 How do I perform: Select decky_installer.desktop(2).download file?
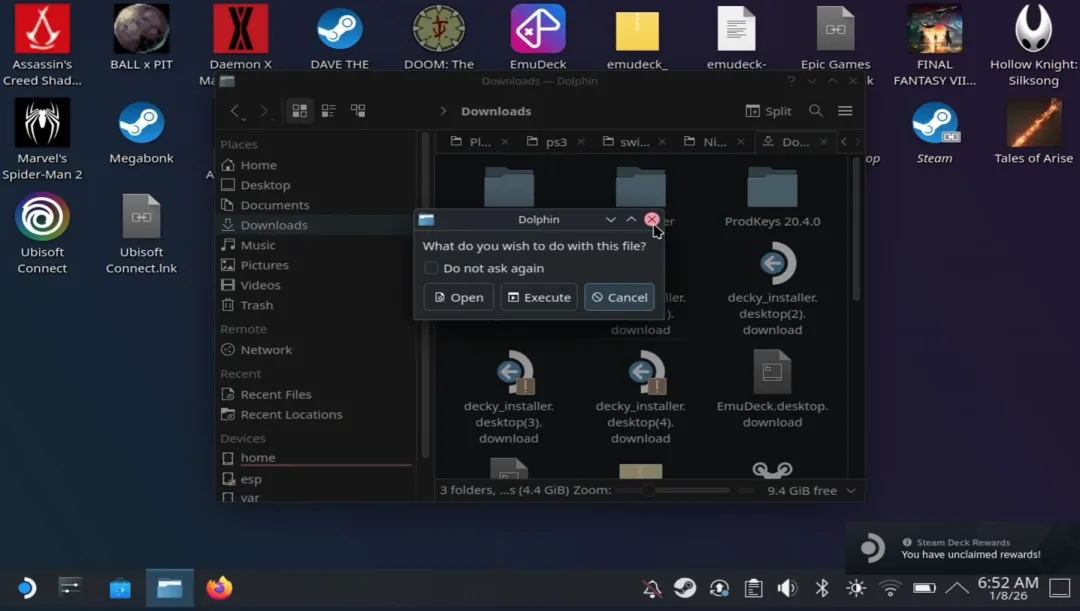coord(772,289)
